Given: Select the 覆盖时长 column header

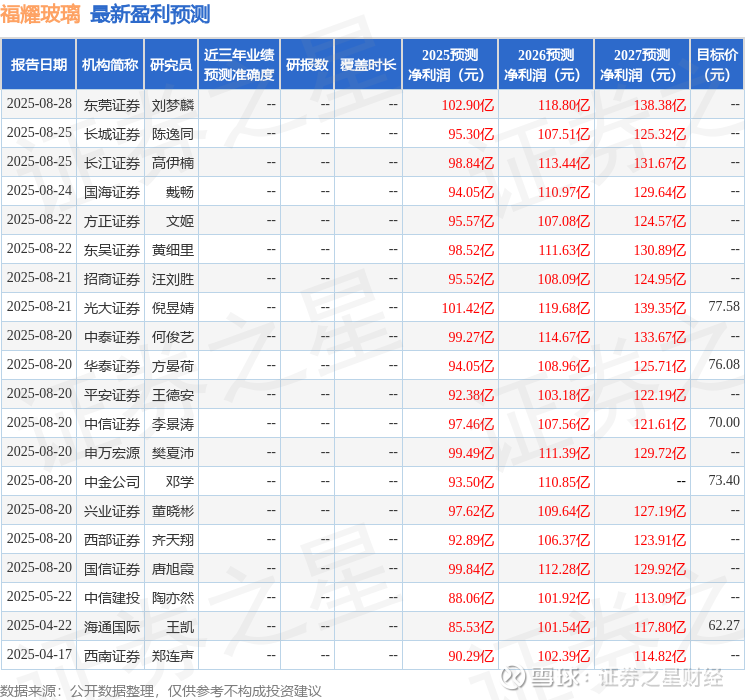Looking at the screenshot, I should 368,65.
